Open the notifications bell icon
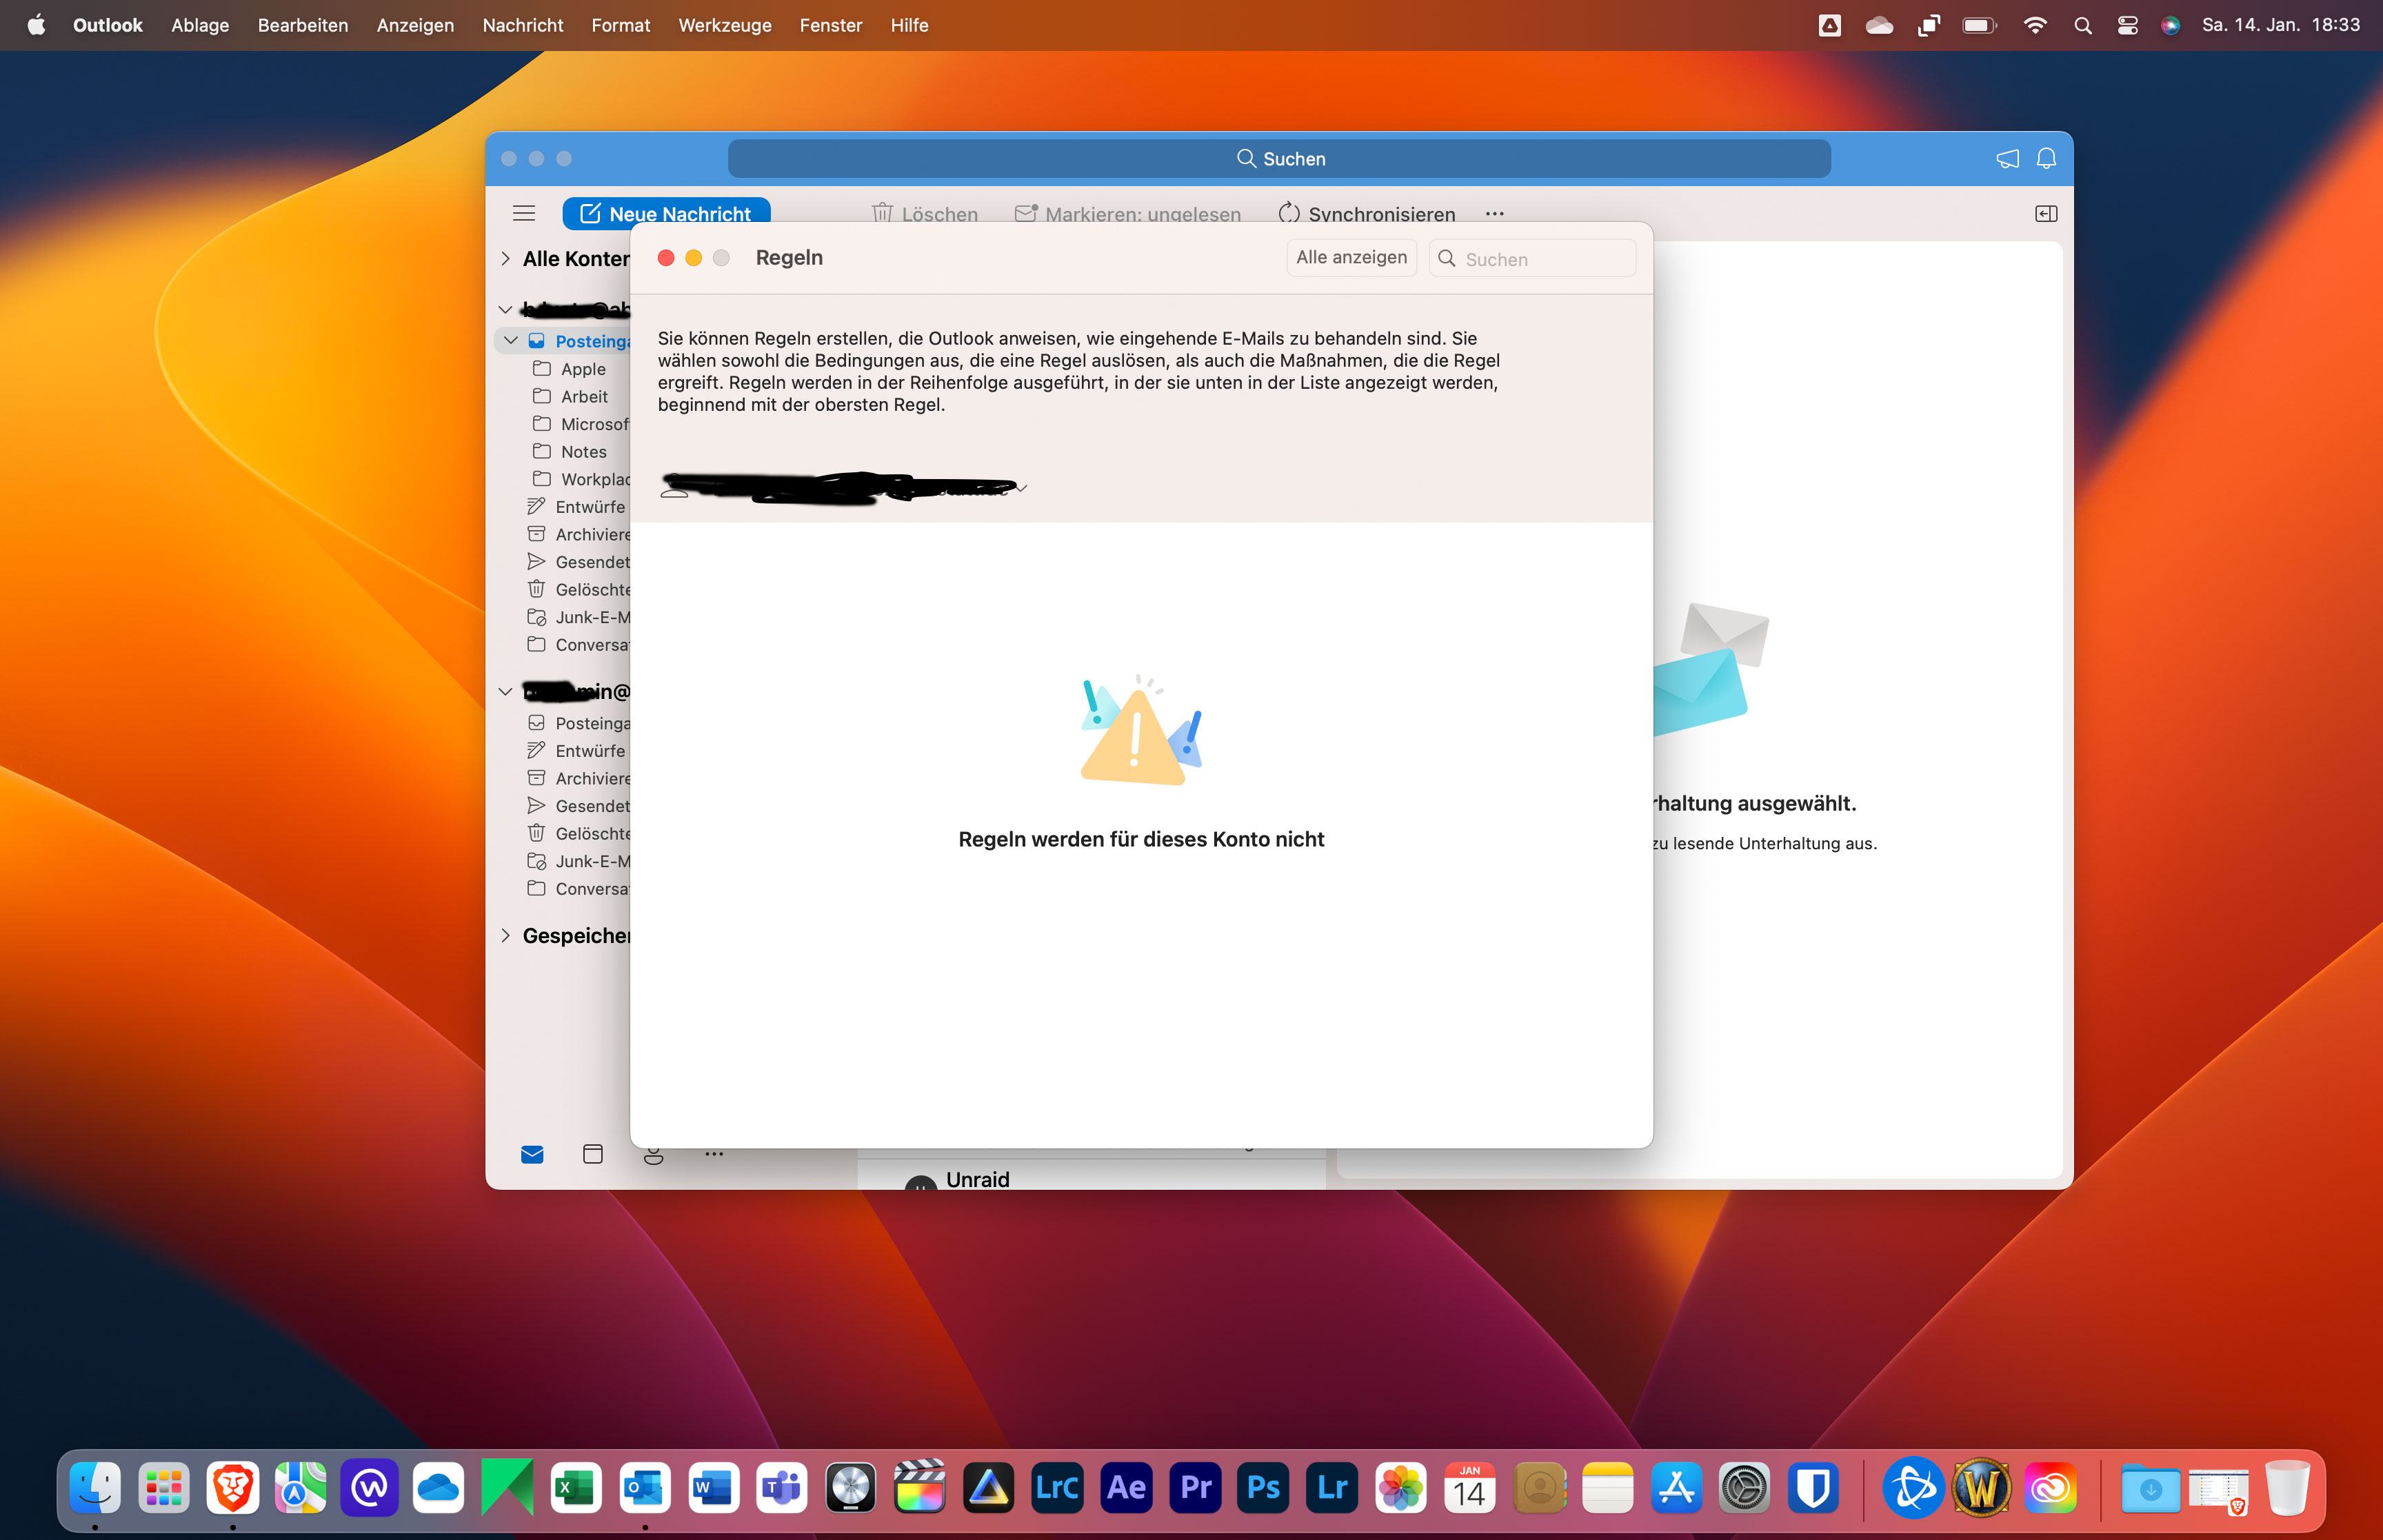The image size is (2383, 1540). click(2046, 159)
